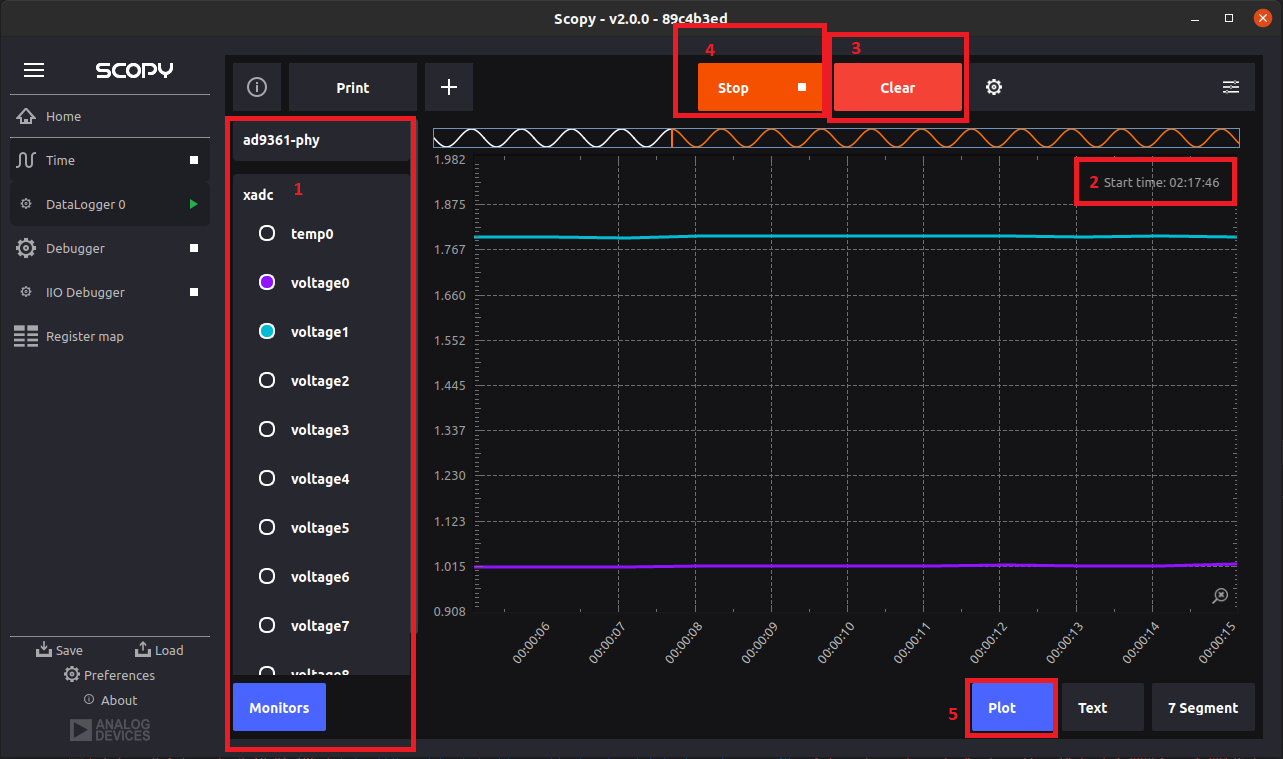Image resolution: width=1283 pixels, height=759 pixels.
Task: Enable the voltage4 channel
Action: (x=267, y=478)
